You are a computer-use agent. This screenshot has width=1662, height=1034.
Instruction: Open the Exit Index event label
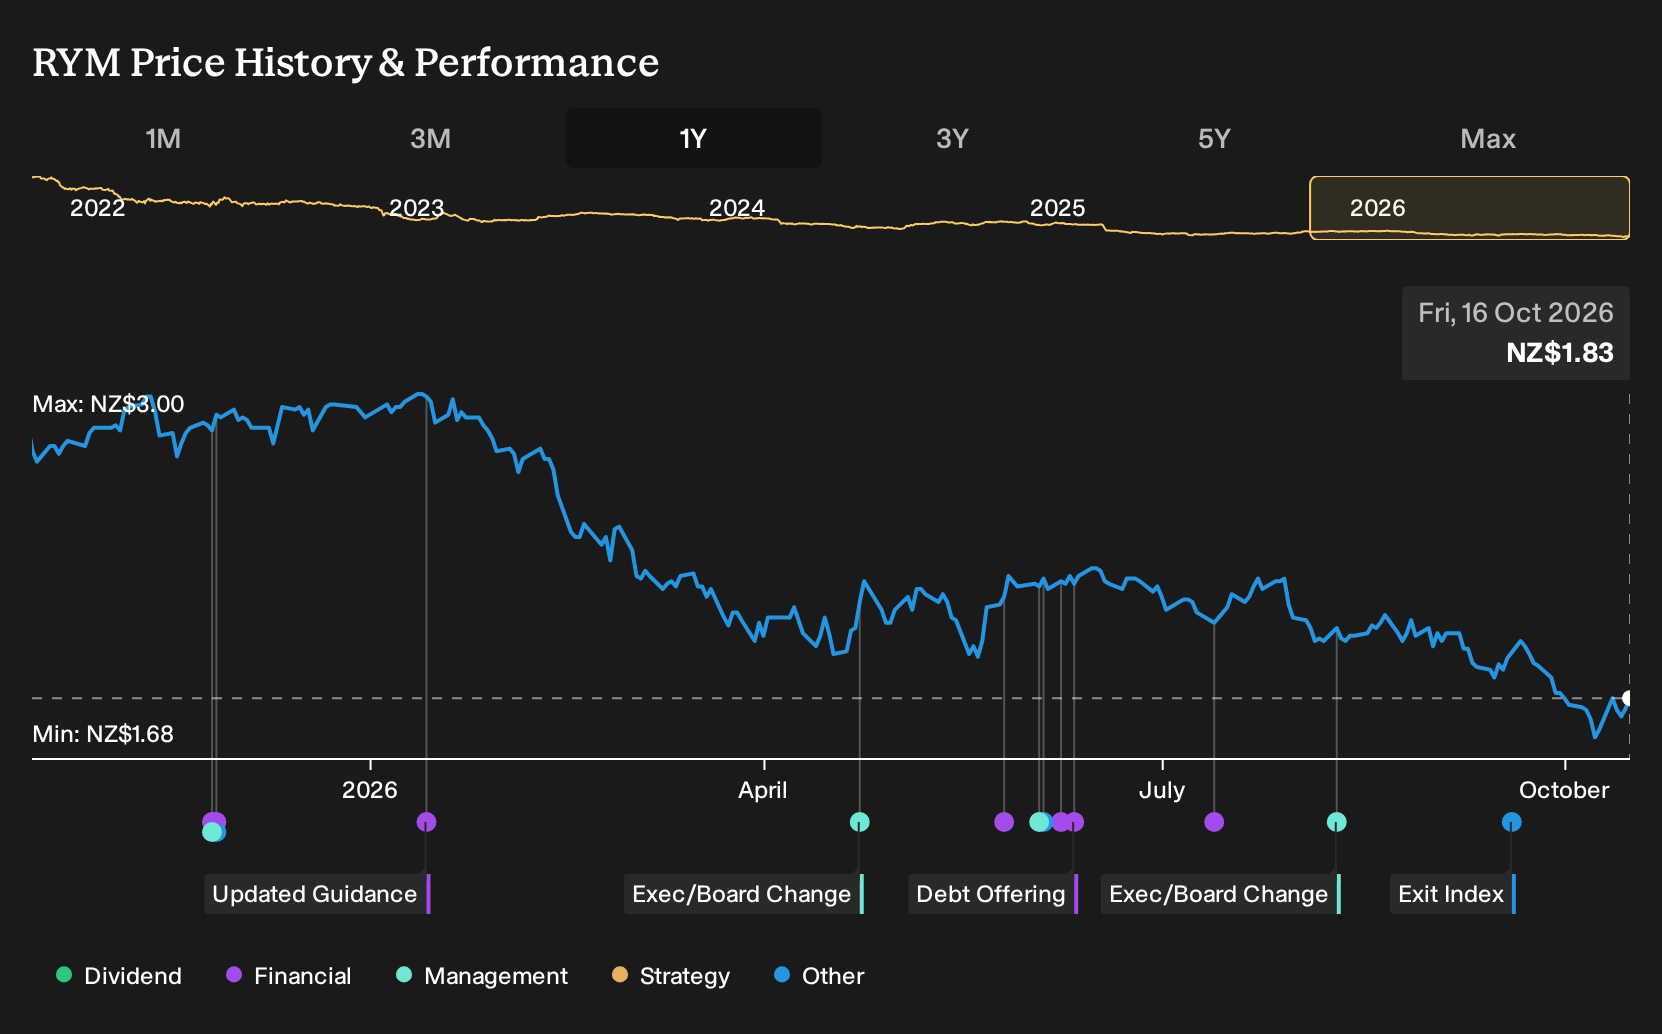1453,894
